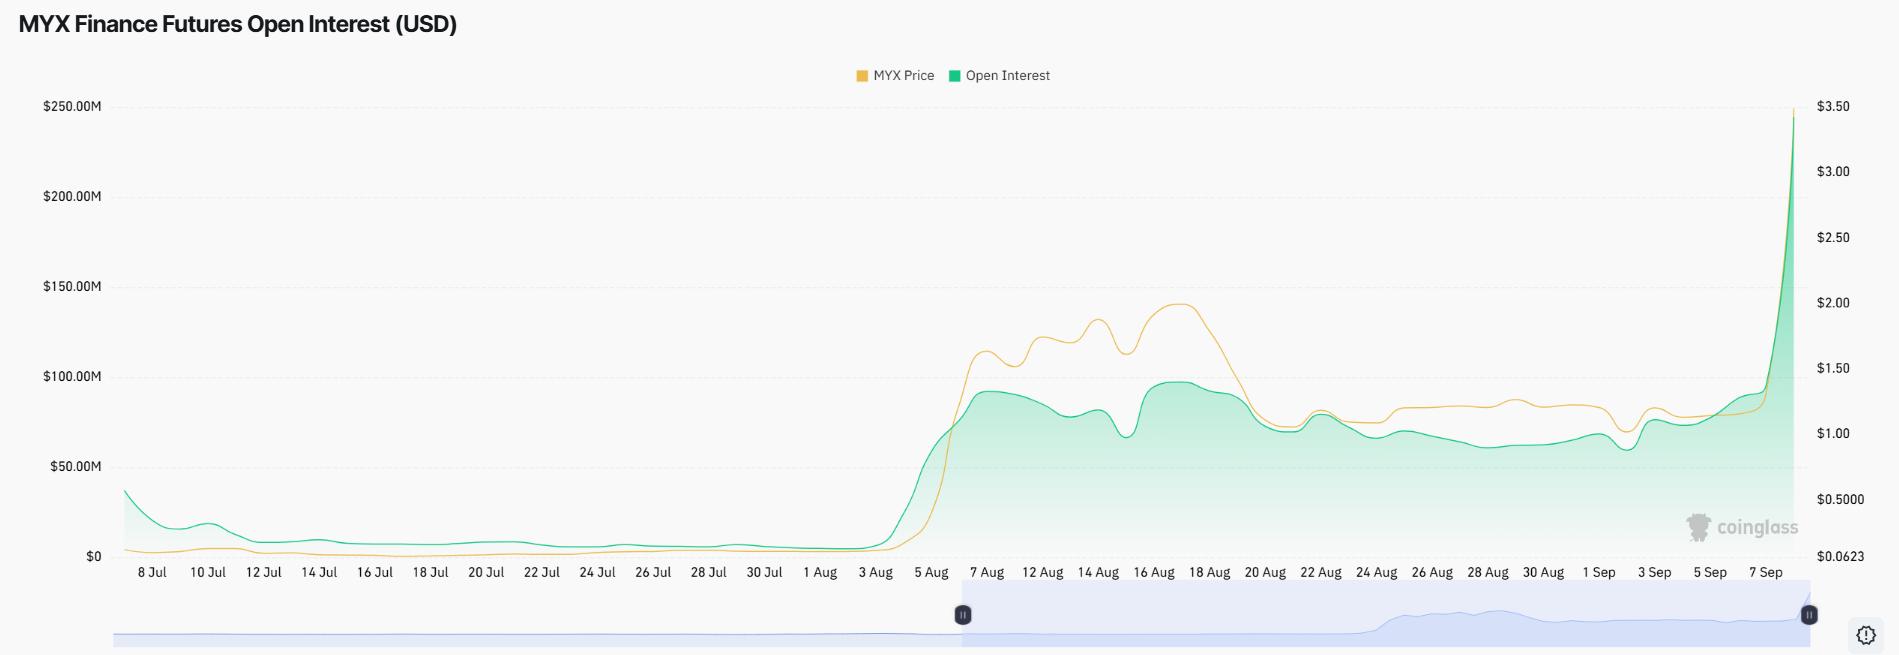The image size is (1899, 655).
Task: Click the peak of the spike at chart's right edge
Action: tap(1793, 110)
